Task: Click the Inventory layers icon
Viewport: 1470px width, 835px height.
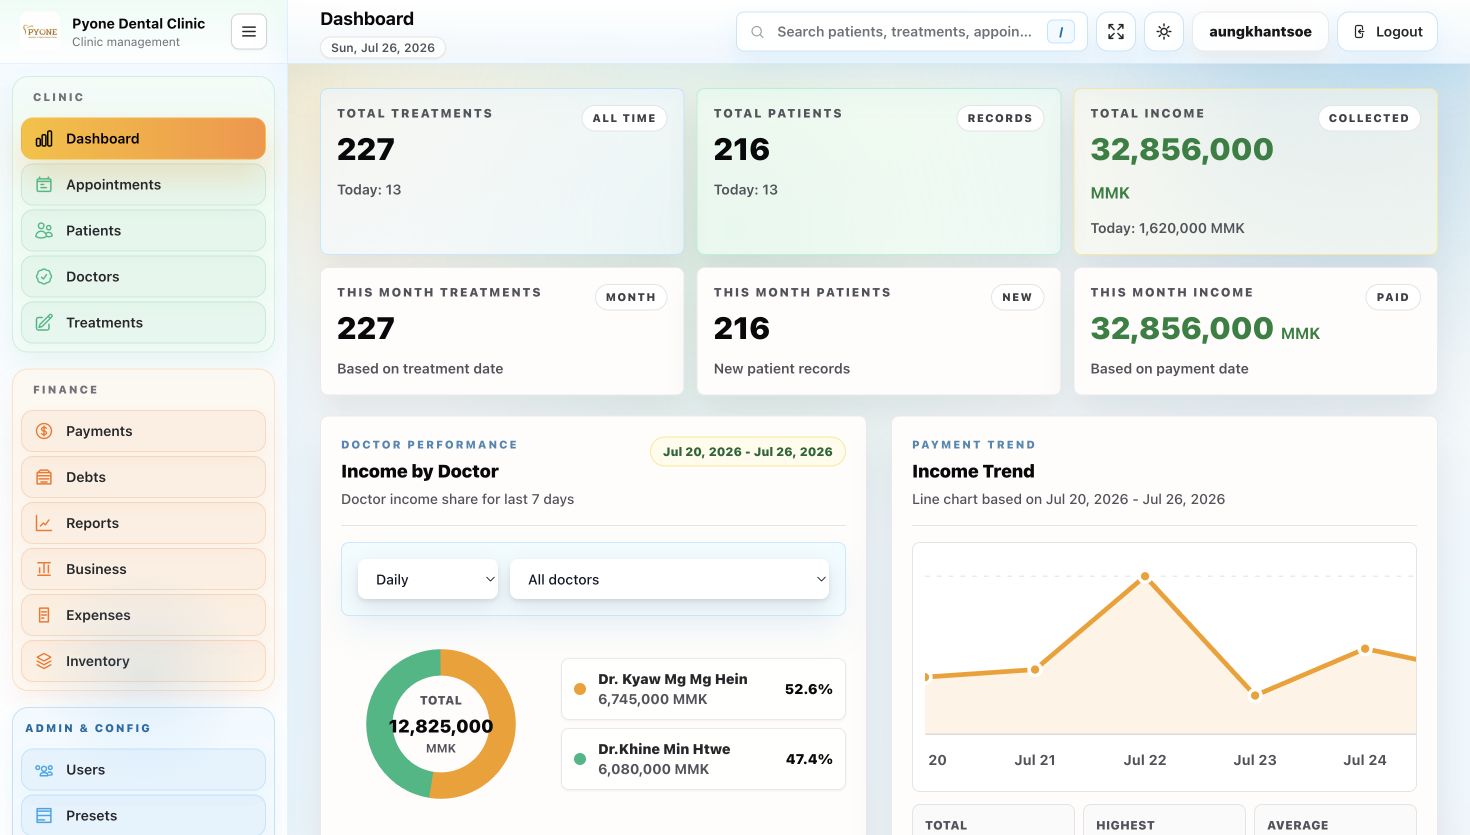Action: tap(44, 661)
